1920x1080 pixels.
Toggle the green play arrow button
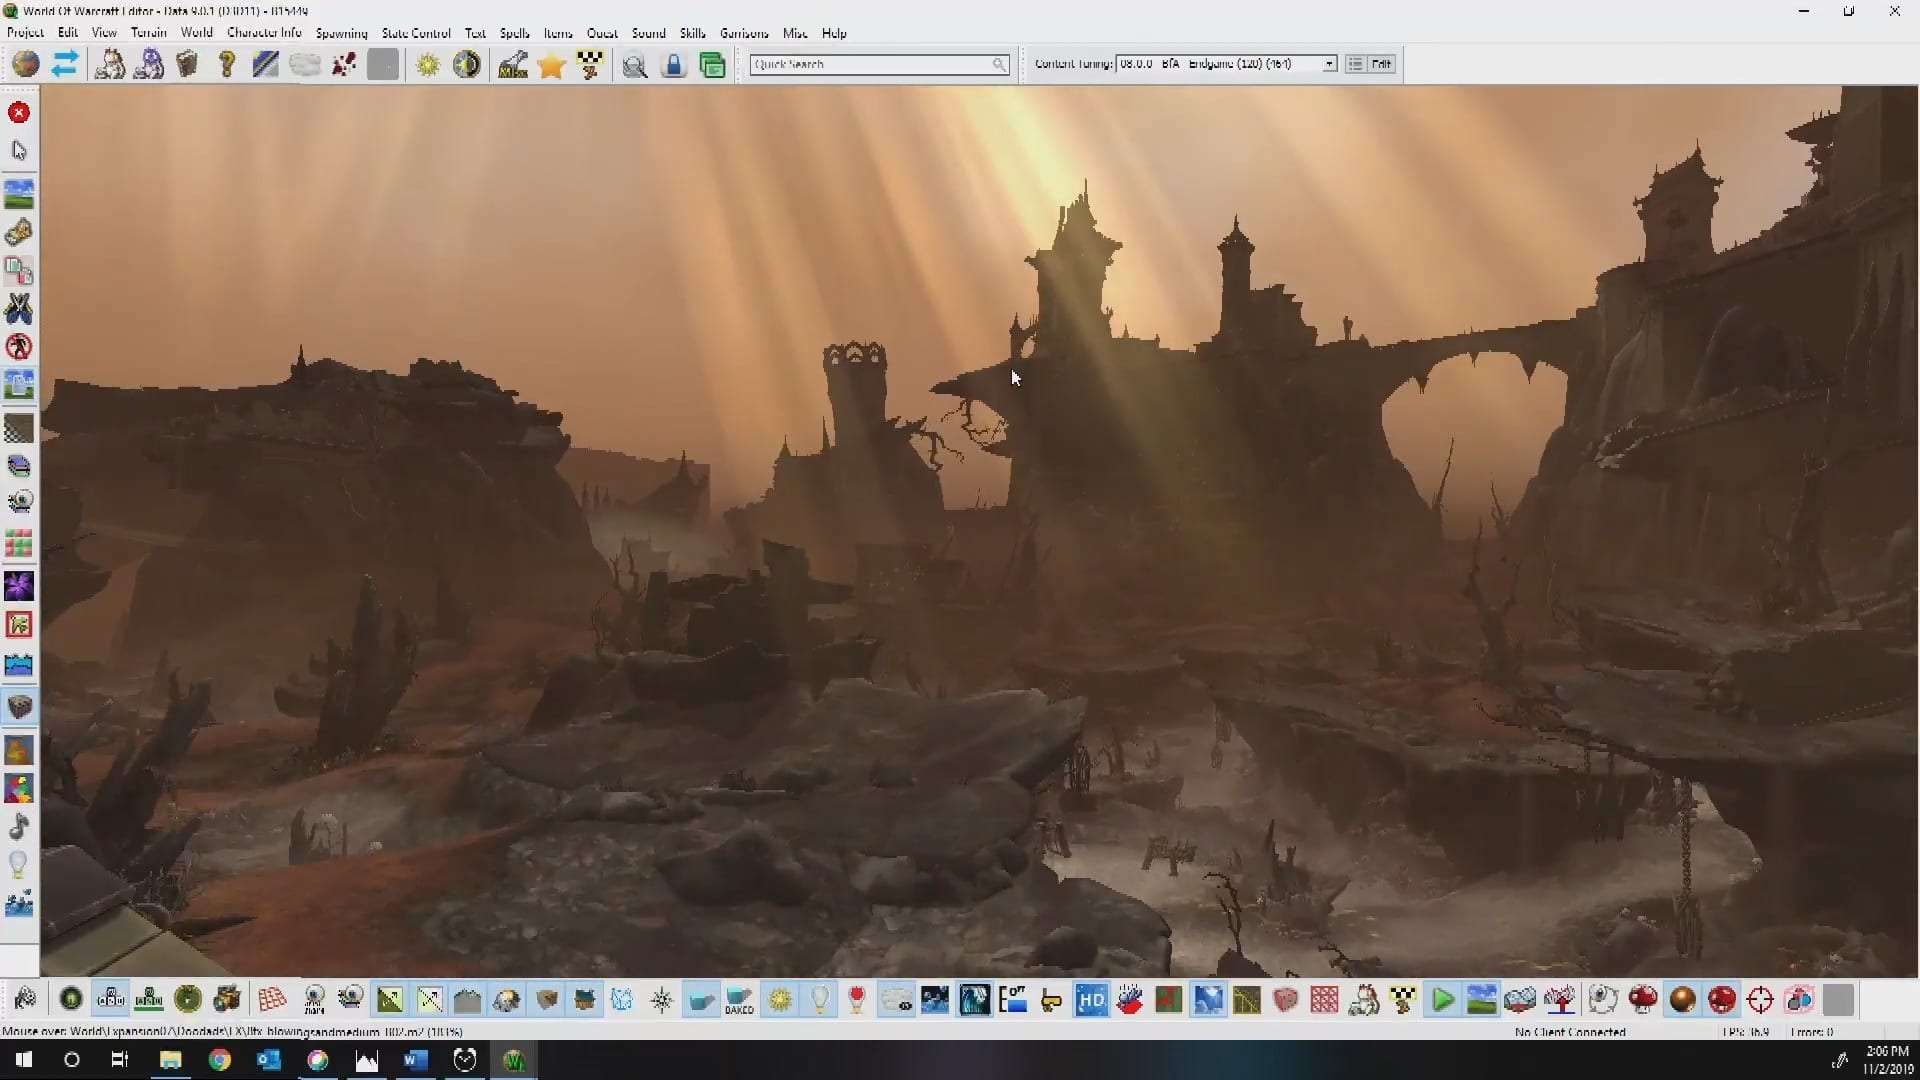tap(1442, 999)
